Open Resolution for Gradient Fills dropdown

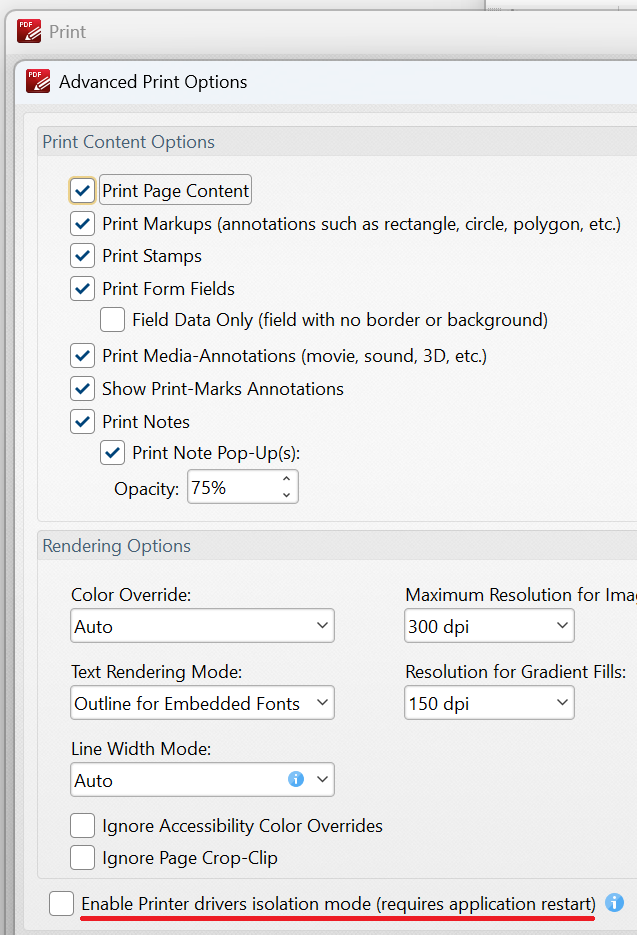(489, 702)
